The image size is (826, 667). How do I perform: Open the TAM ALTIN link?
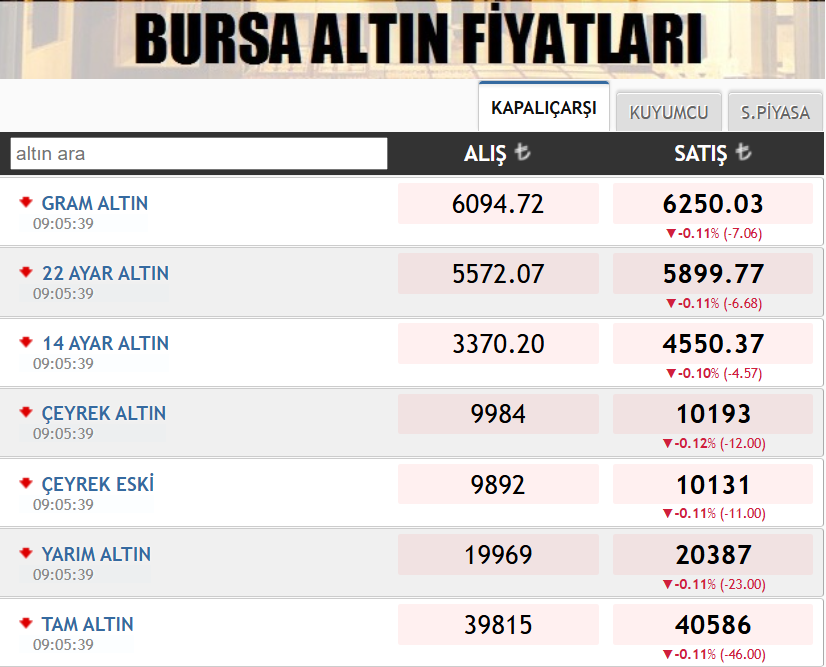click(87, 624)
